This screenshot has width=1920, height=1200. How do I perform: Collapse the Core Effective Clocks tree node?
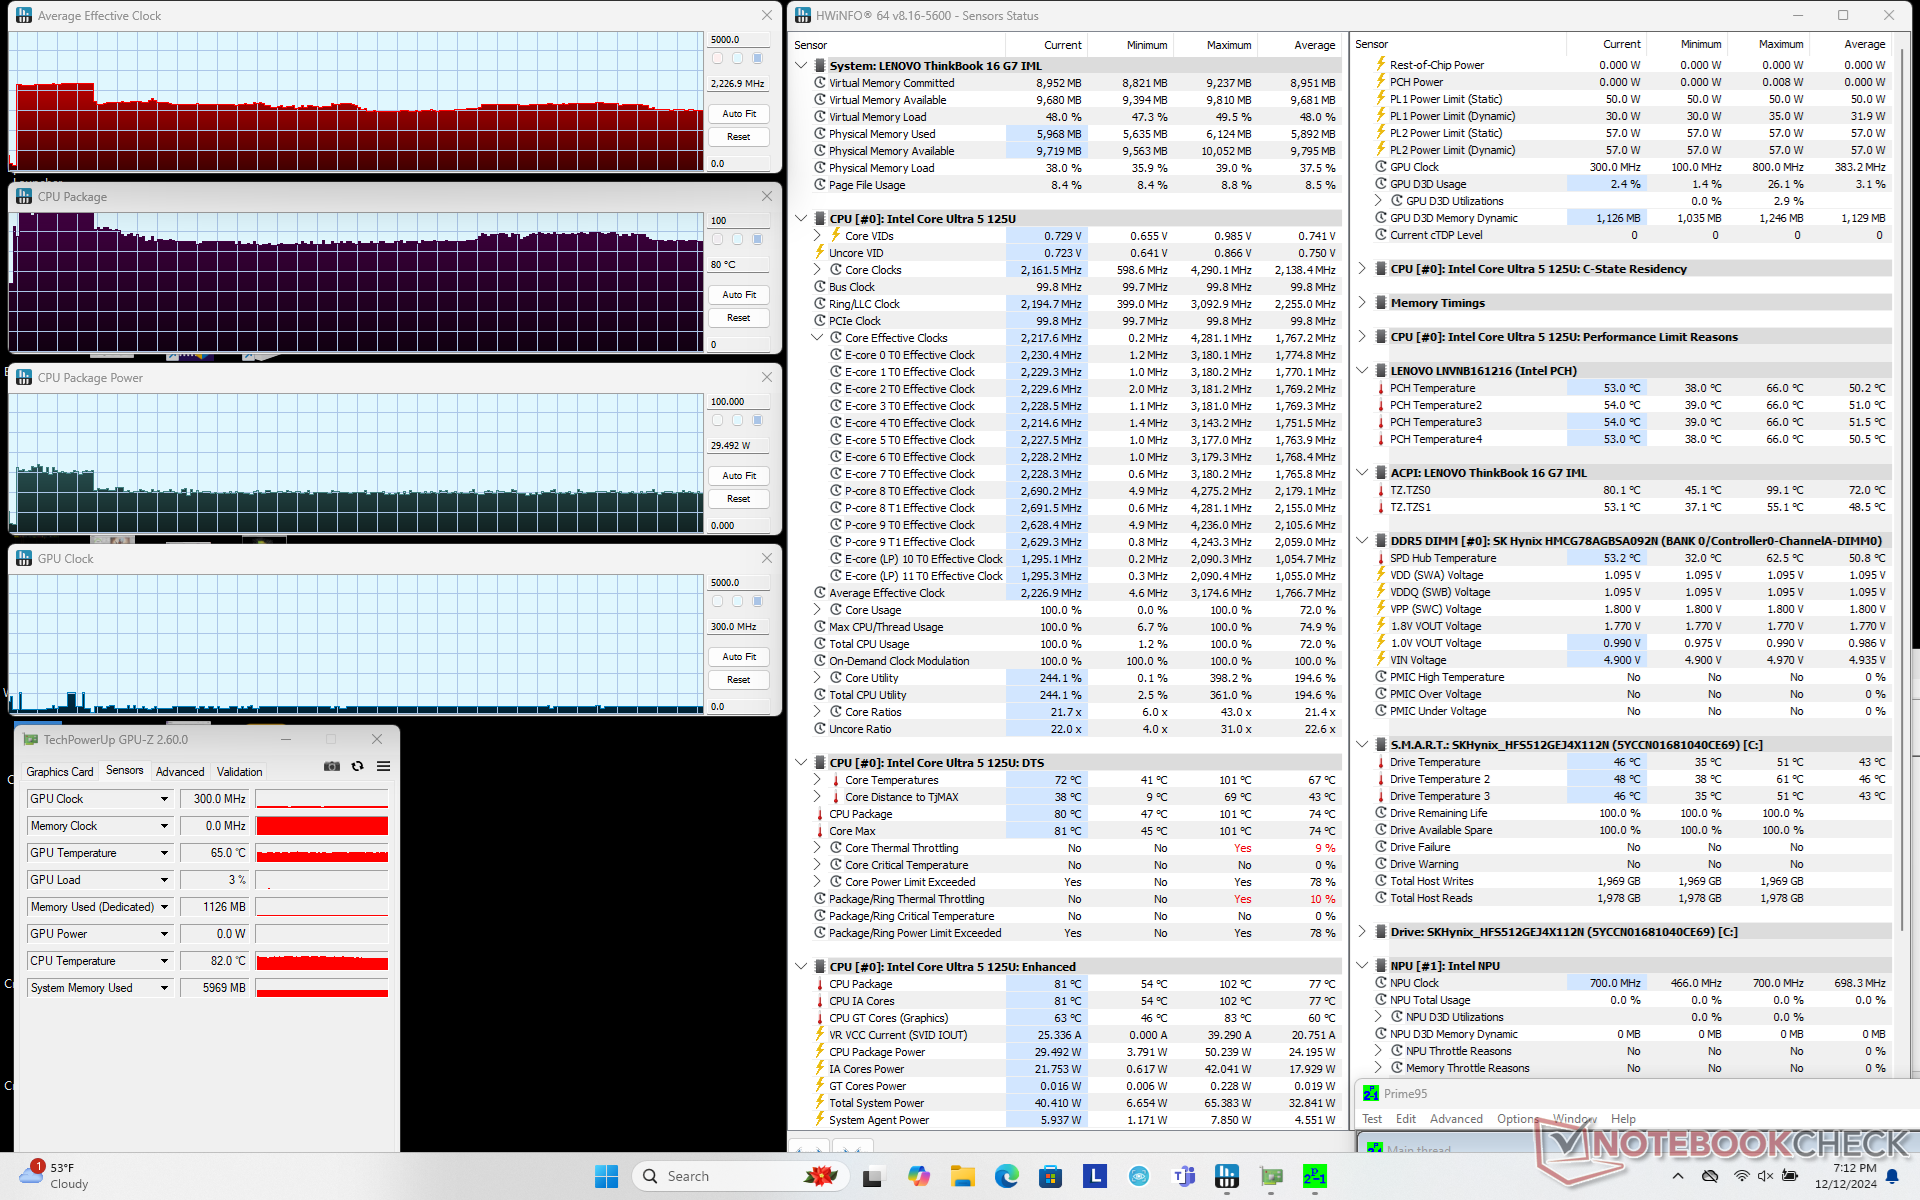pyautogui.click(x=817, y=338)
